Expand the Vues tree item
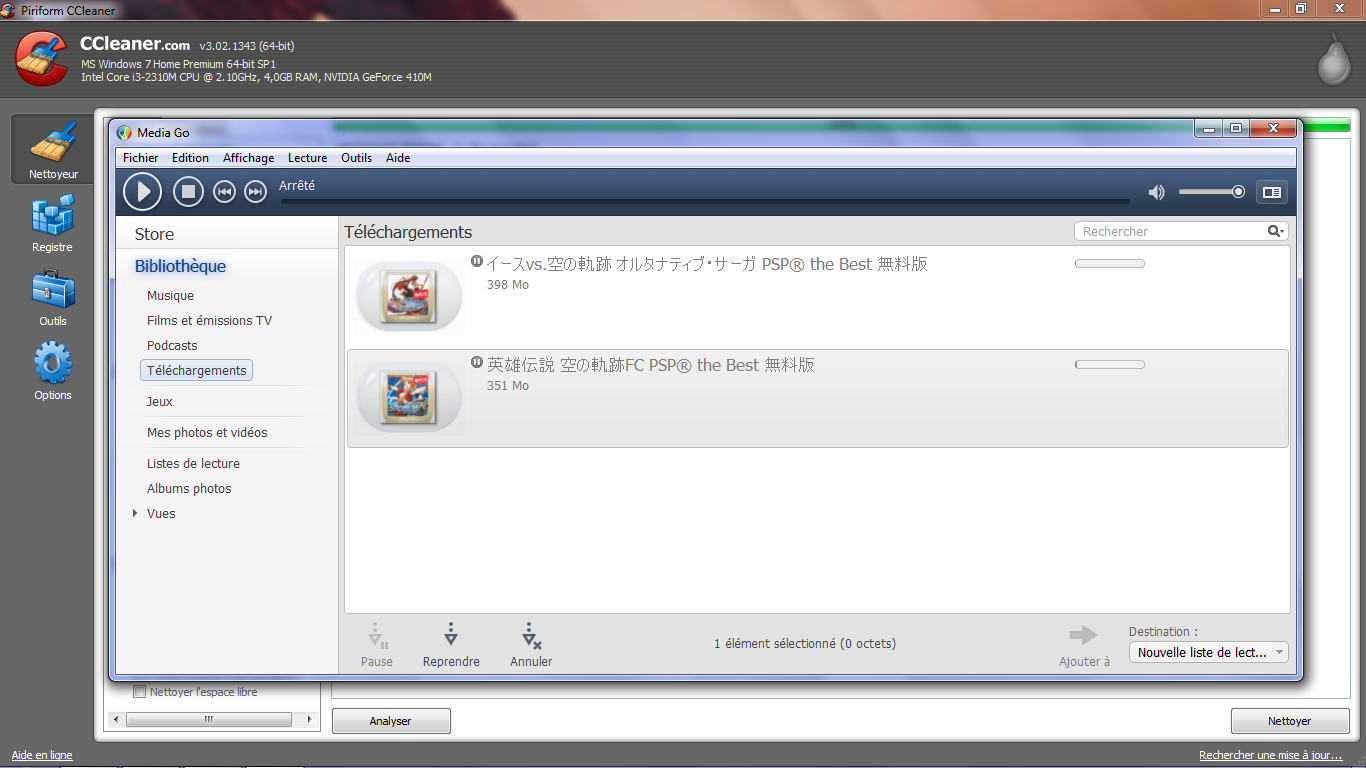 point(135,513)
